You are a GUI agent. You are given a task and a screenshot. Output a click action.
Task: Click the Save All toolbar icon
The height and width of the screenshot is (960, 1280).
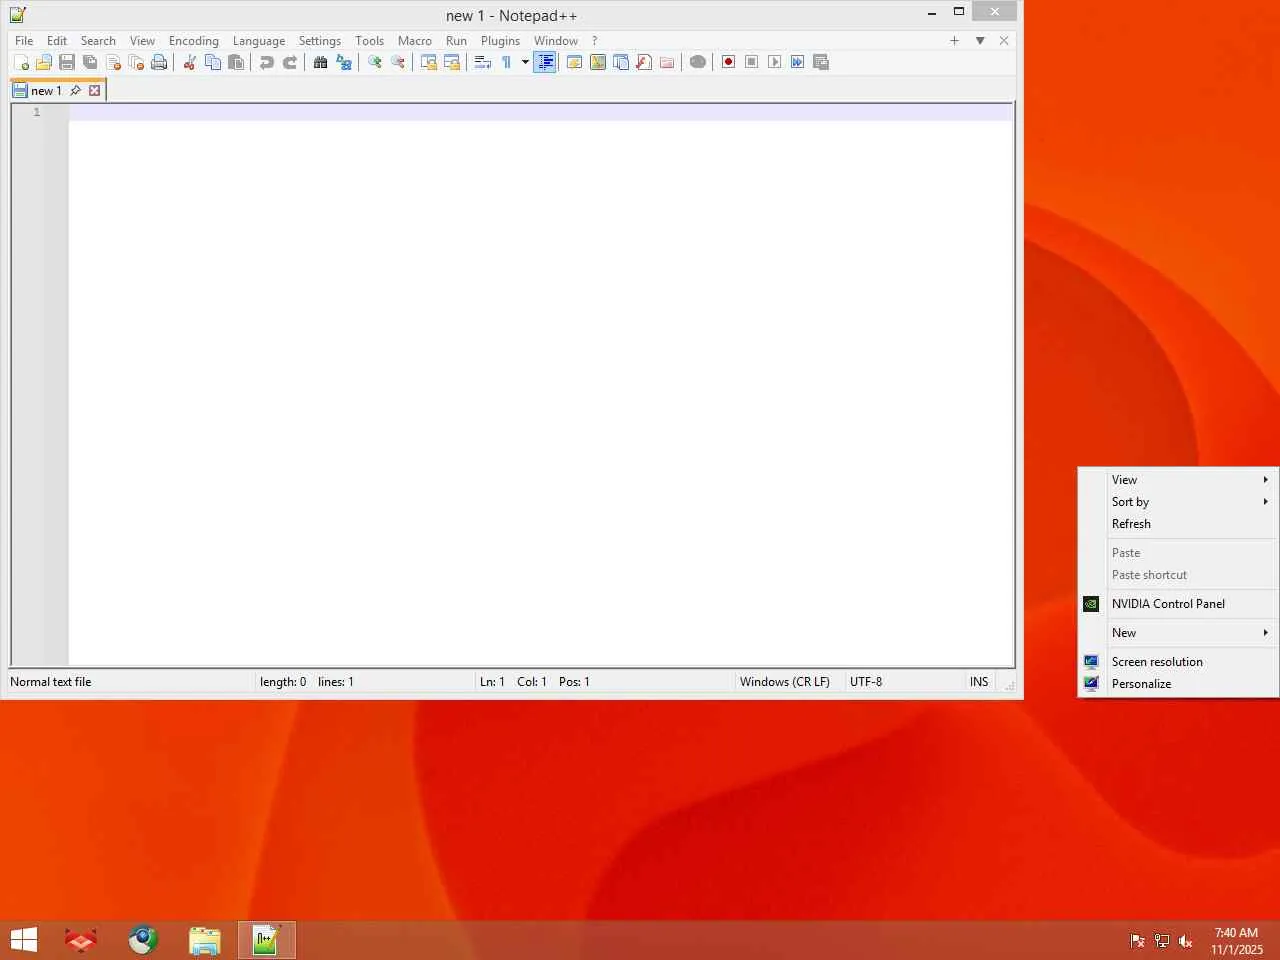click(90, 62)
